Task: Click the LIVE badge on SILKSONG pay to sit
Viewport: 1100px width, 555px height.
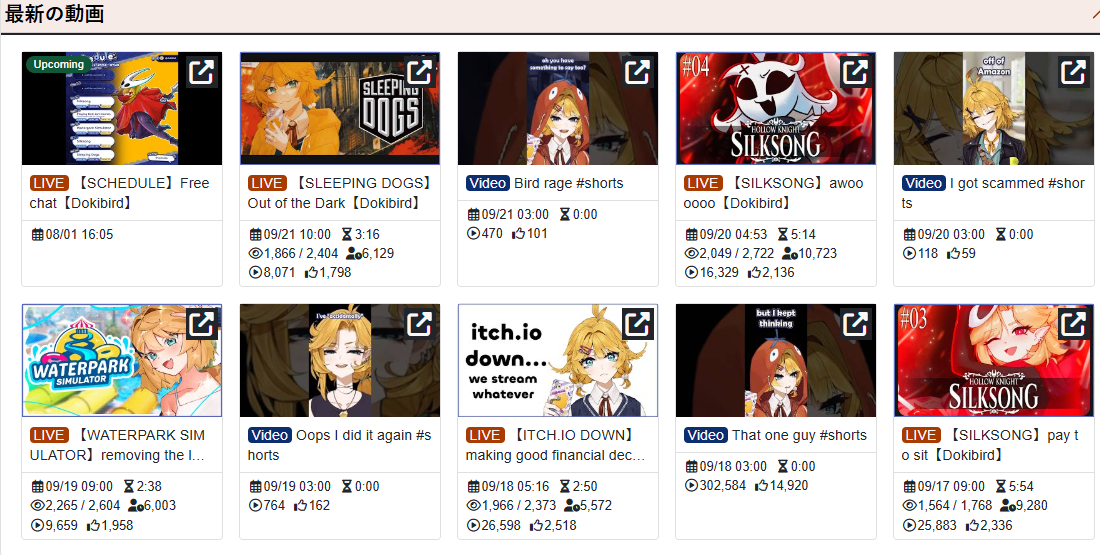Action: pos(920,435)
